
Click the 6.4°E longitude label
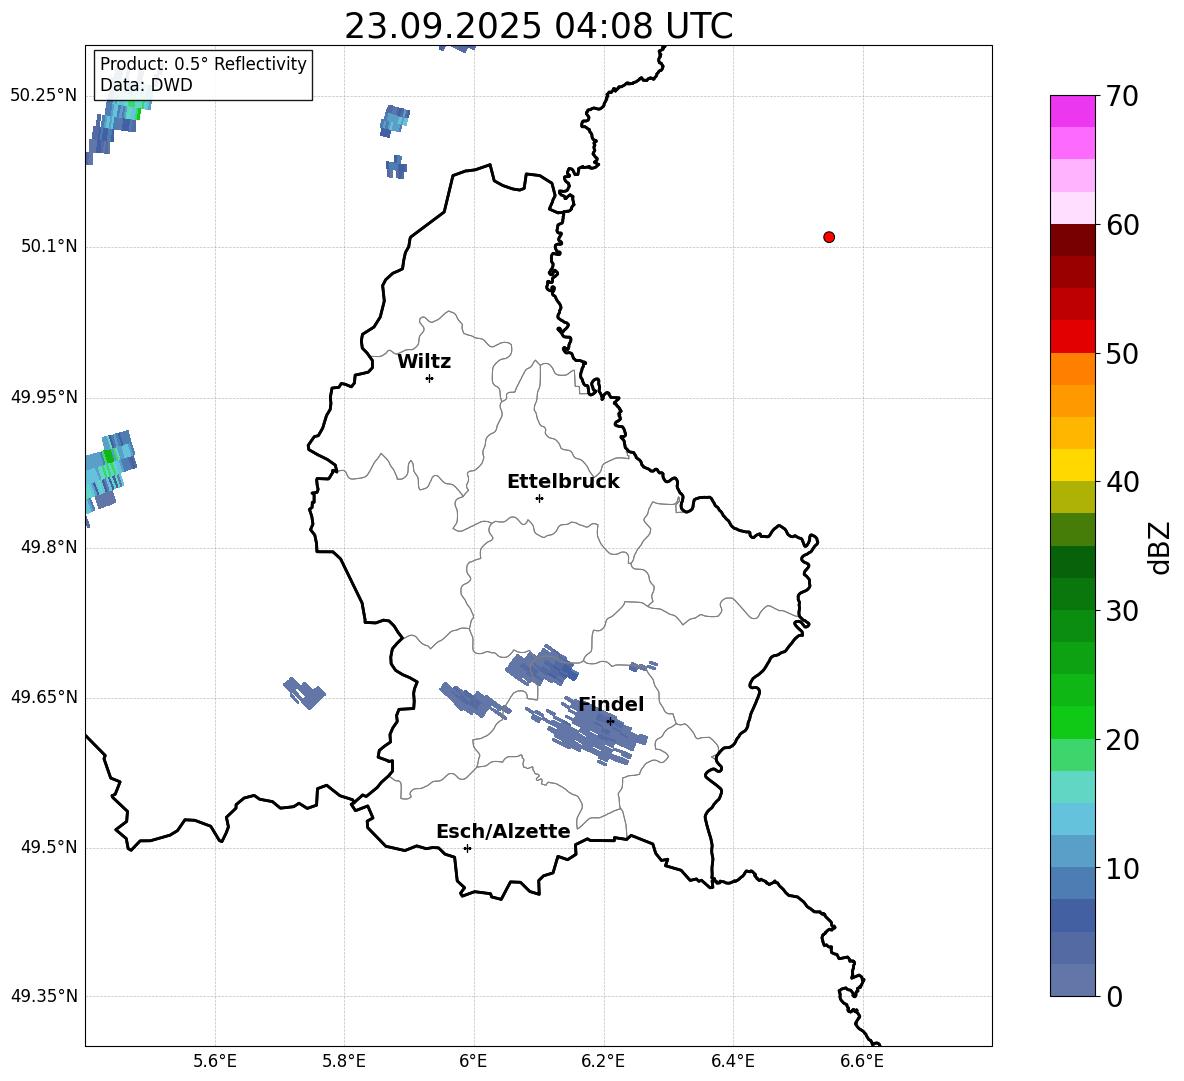point(732,1061)
